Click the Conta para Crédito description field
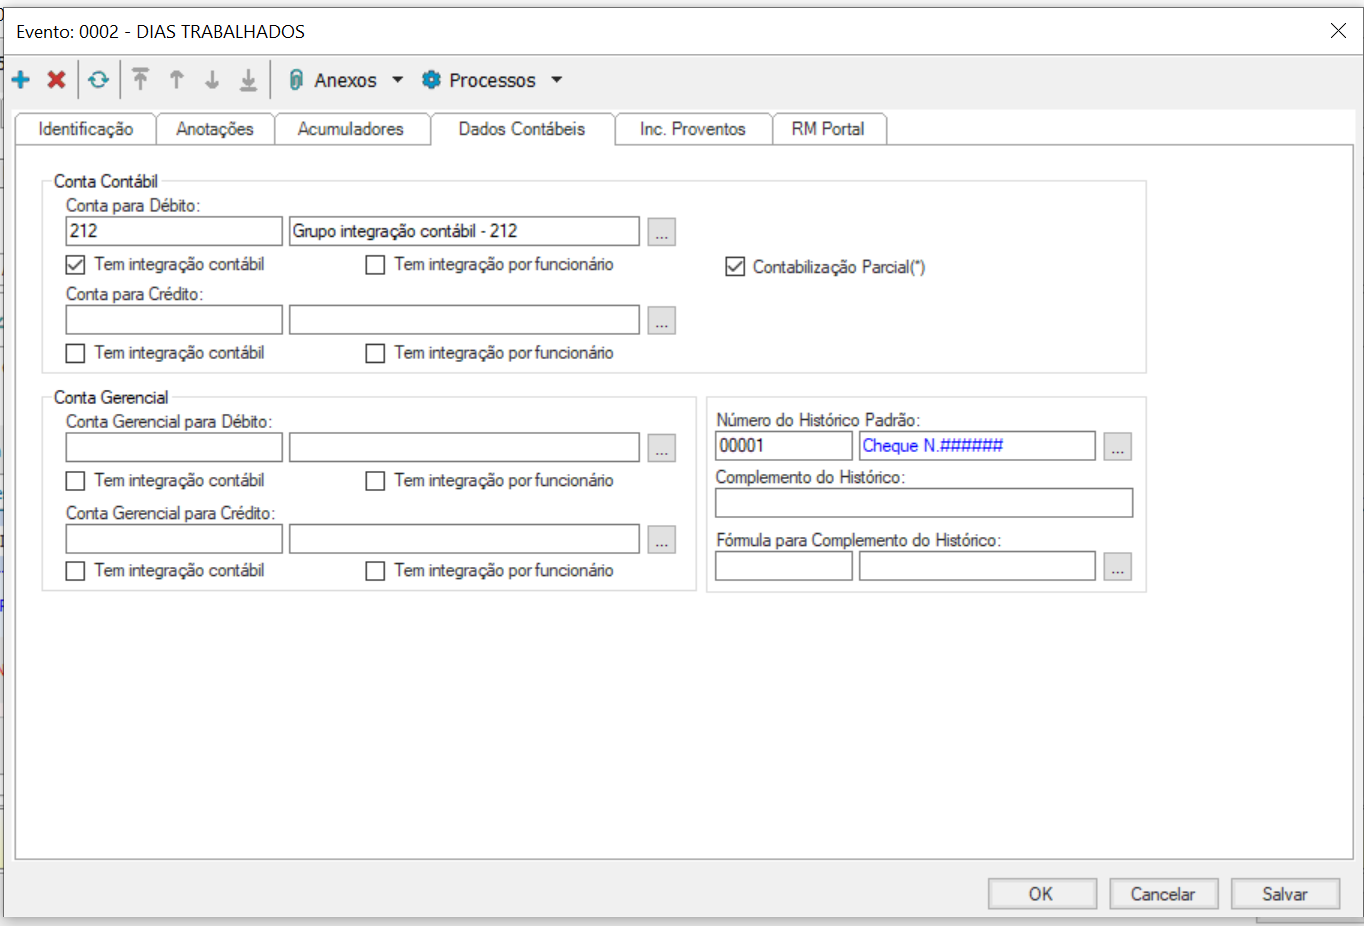The image size is (1364, 926). point(464,320)
